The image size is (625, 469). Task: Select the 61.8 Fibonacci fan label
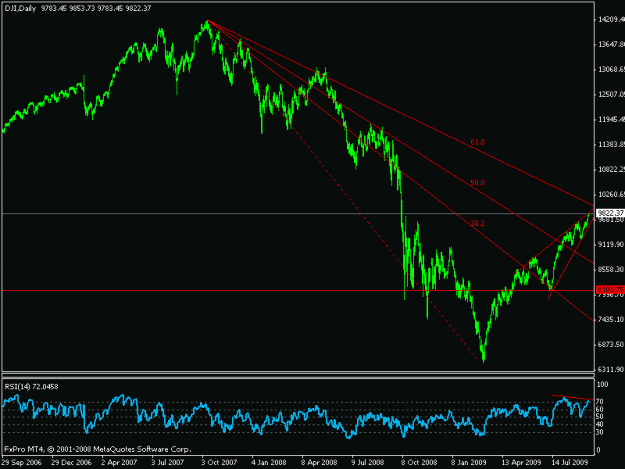point(478,142)
